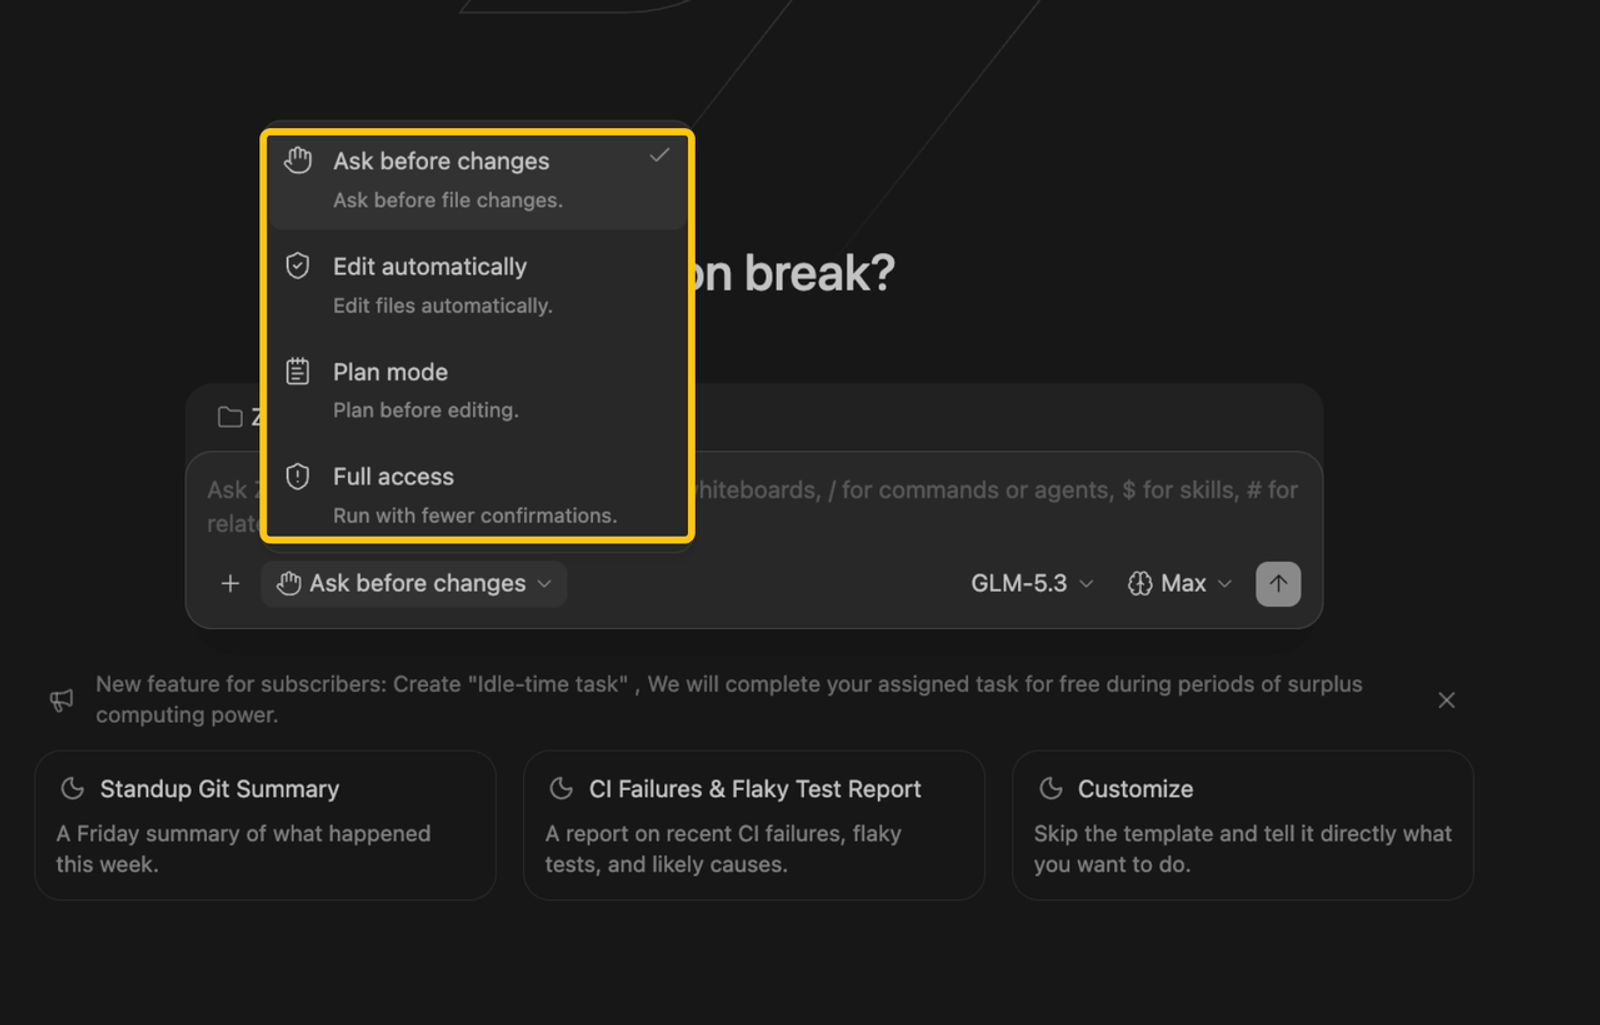Click the send arrow button
The image size is (1600, 1025).
1278,583
